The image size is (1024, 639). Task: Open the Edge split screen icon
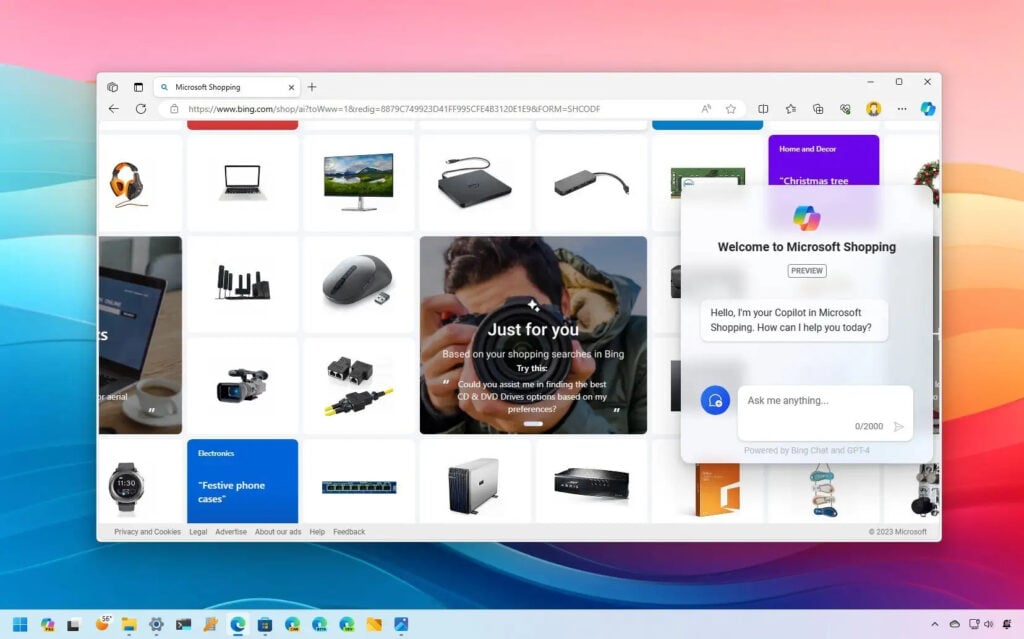click(x=763, y=109)
